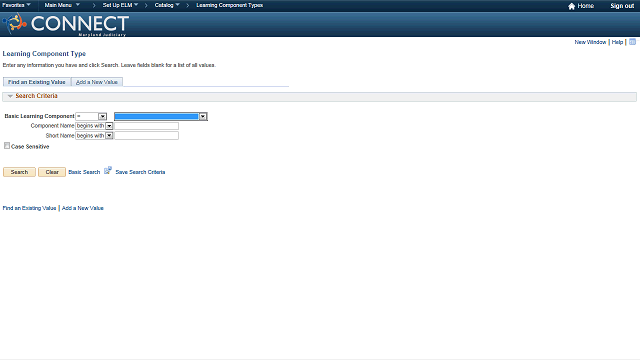
Task: Toggle the Case Sensitive checkbox
Action: pyautogui.click(x=7, y=146)
